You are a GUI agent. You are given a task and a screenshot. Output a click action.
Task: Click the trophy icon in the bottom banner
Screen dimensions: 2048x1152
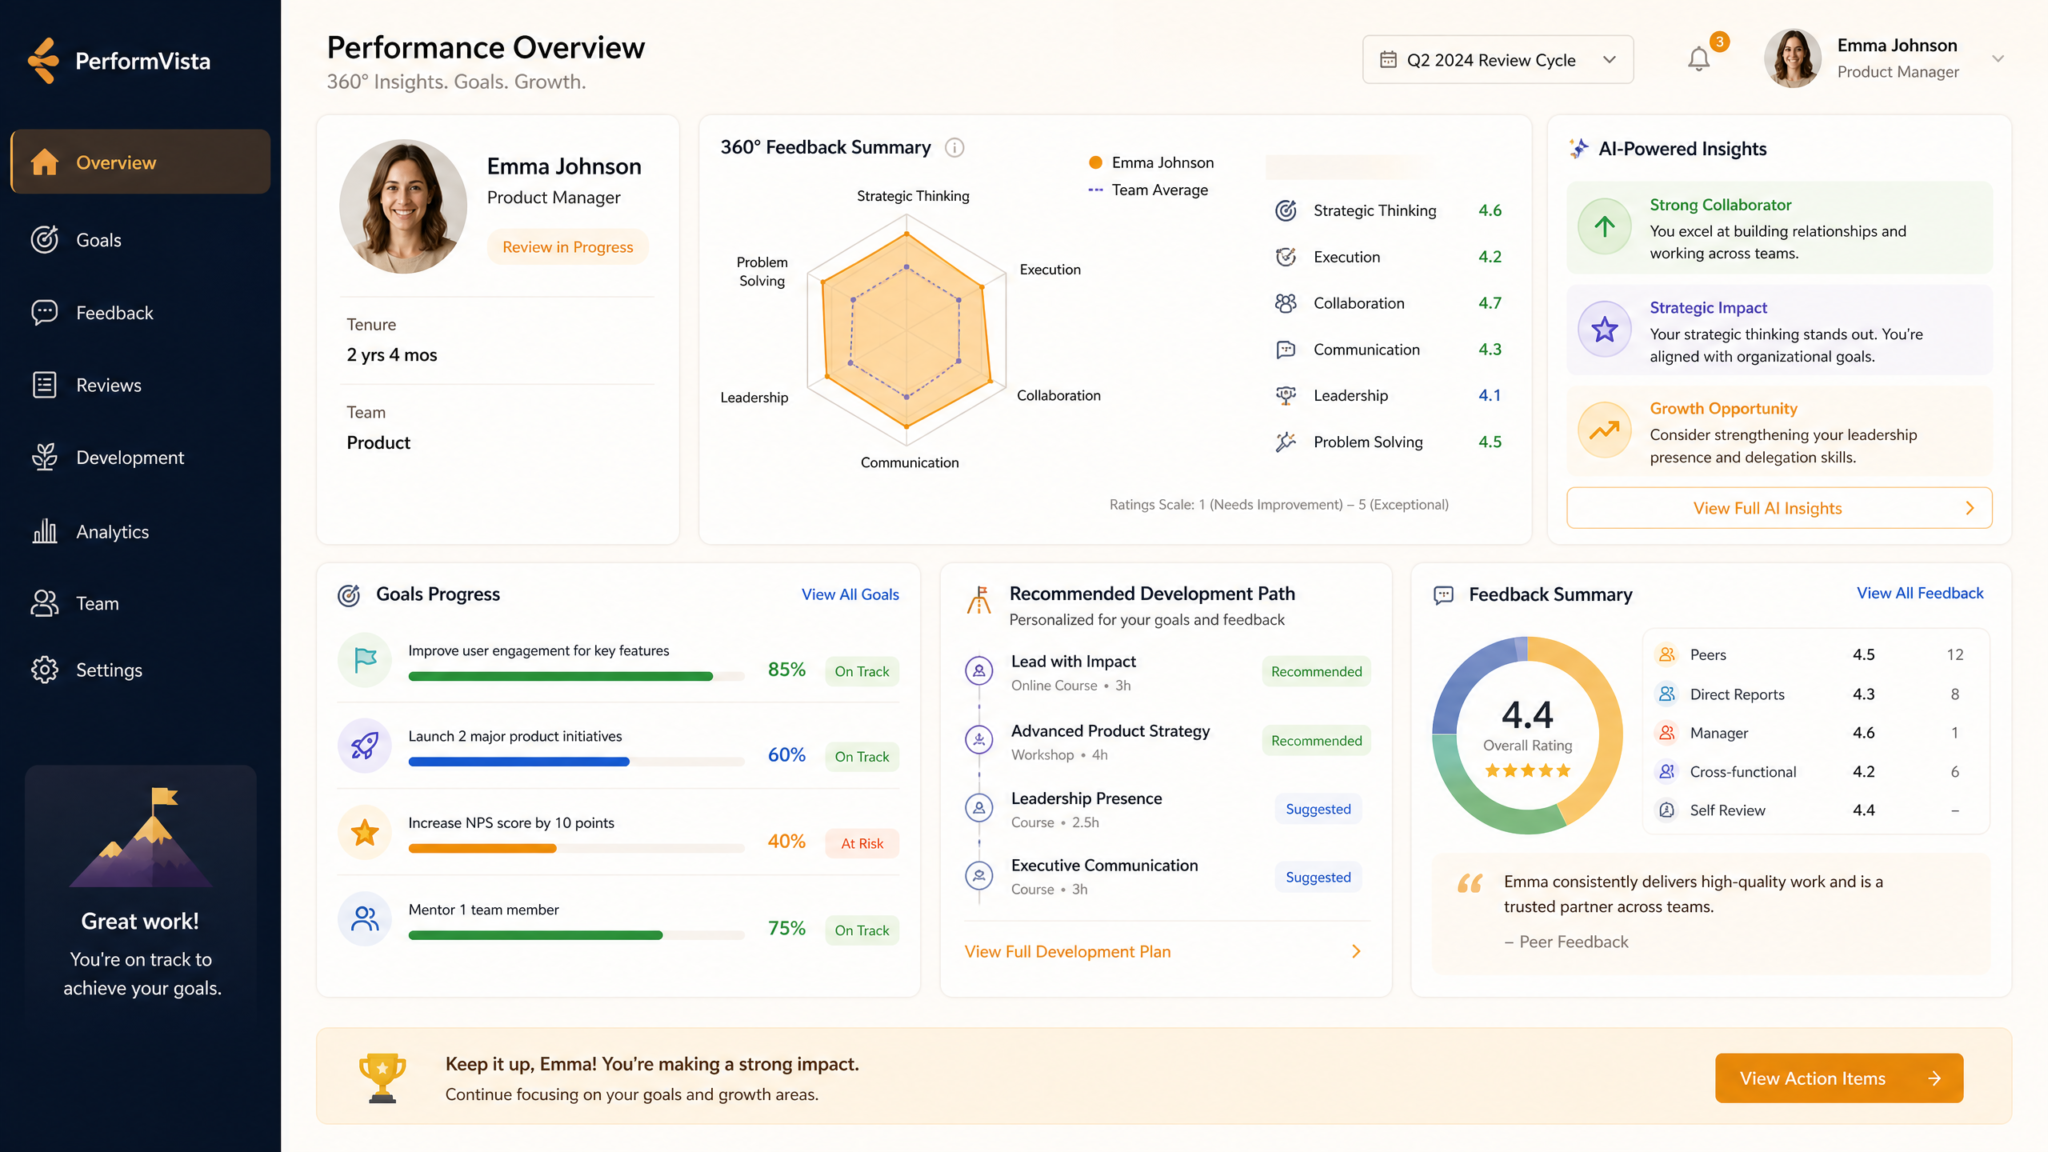click(382, 1078)
